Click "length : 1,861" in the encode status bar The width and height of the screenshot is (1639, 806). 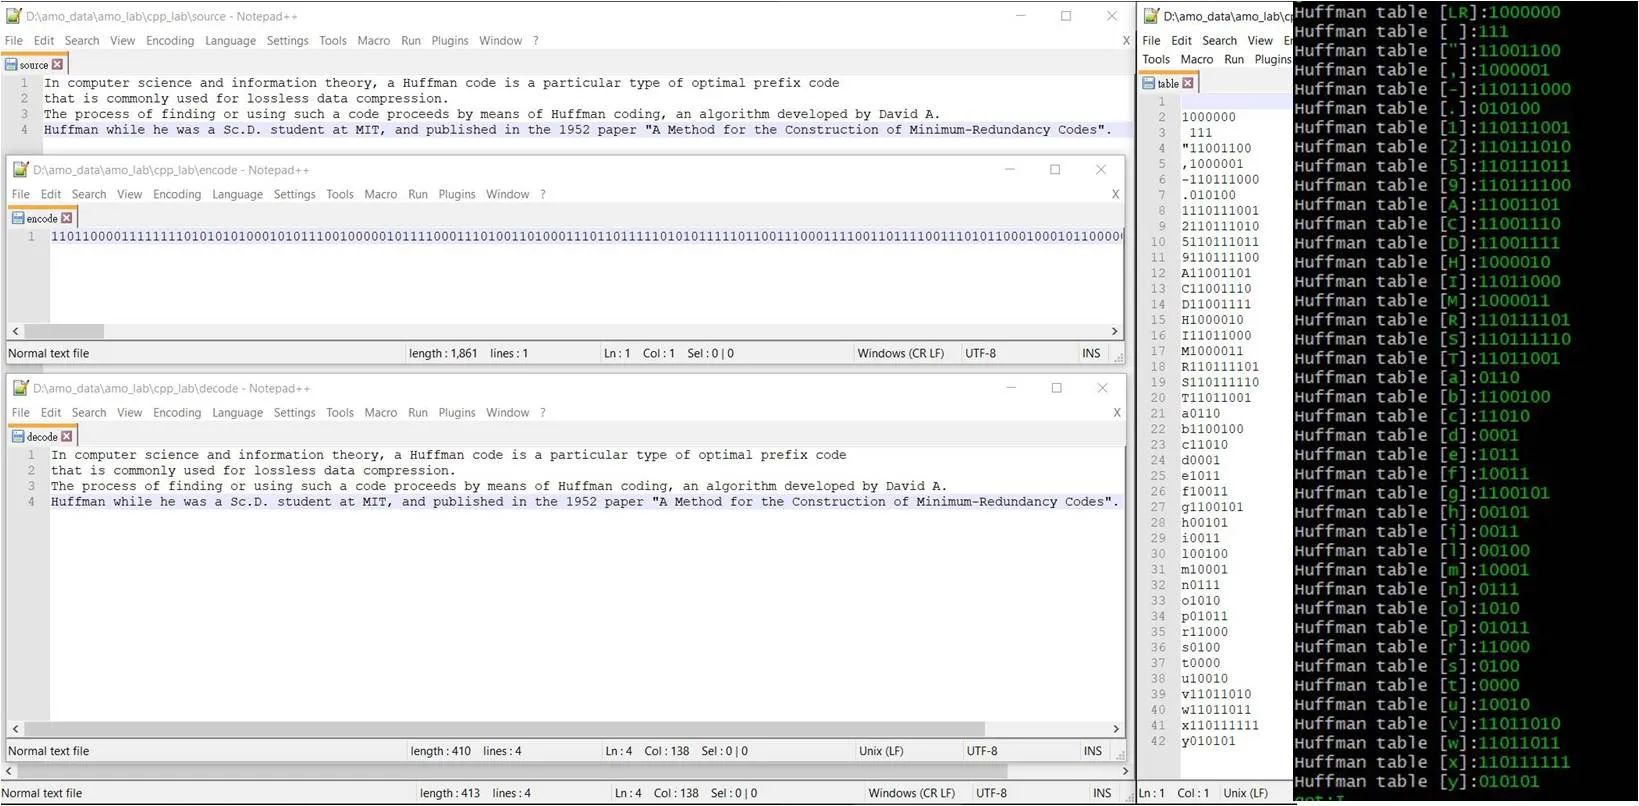(443, 354)
